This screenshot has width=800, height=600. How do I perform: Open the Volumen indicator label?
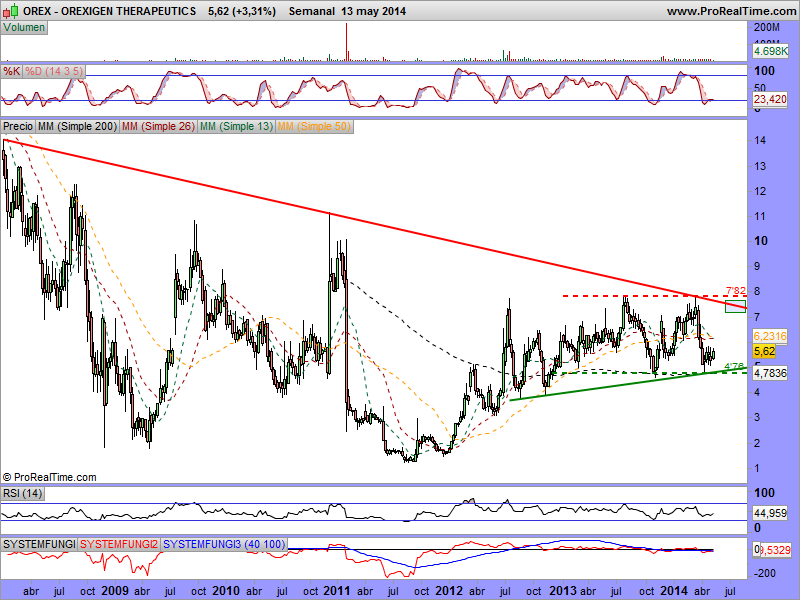24,28
